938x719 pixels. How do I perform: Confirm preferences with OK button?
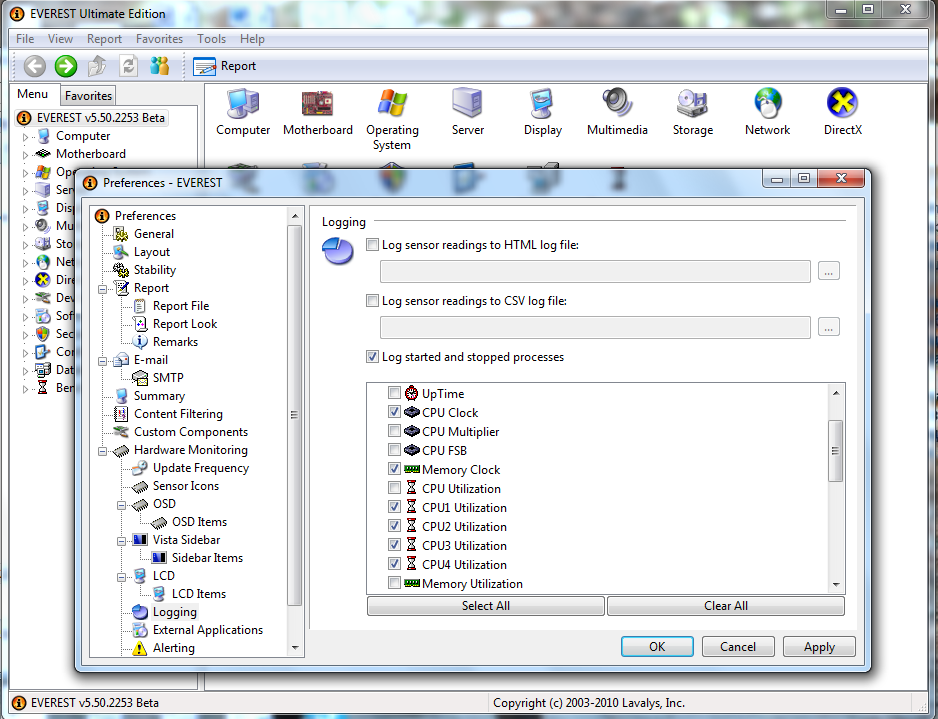(x=657, y=647)
